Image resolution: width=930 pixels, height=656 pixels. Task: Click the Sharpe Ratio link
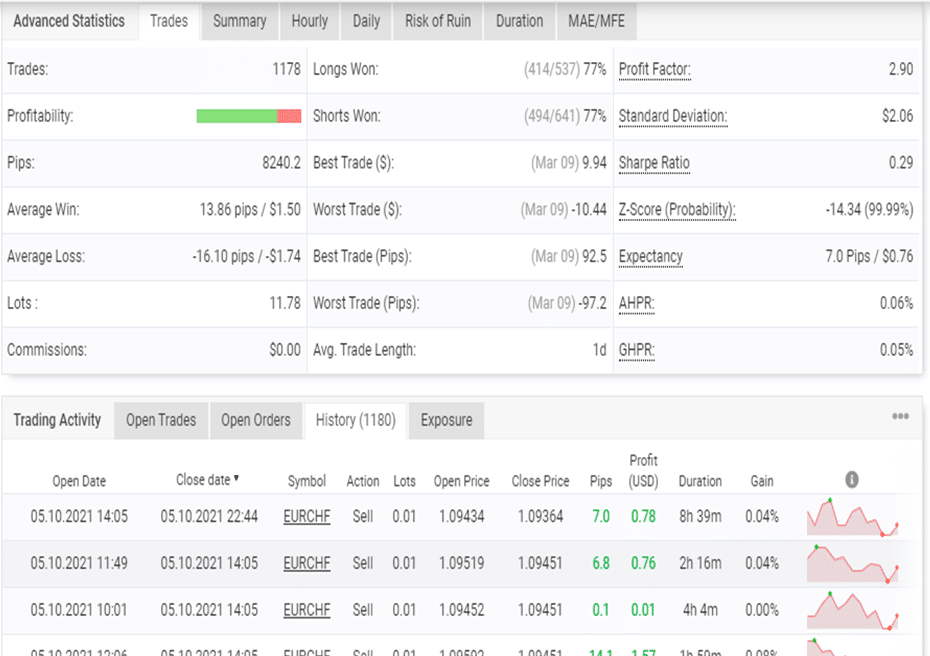click(x=654, y=163)
